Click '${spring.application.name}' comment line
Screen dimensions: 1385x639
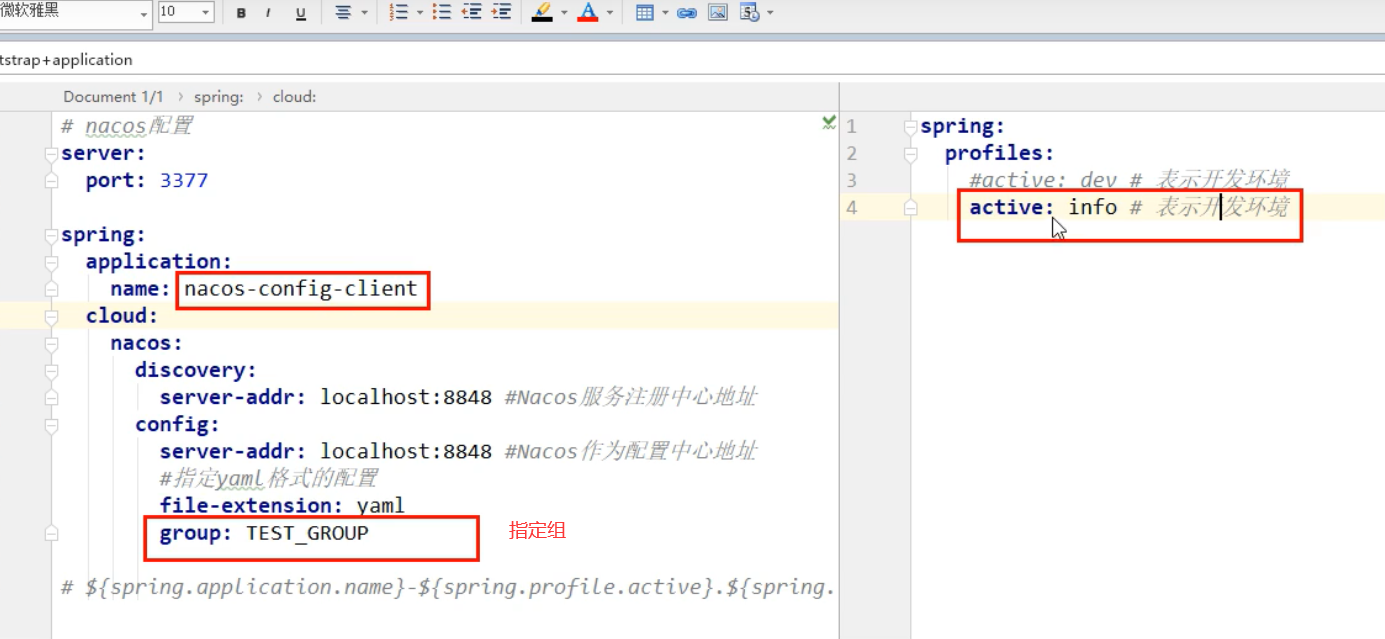tap(447, 588)
